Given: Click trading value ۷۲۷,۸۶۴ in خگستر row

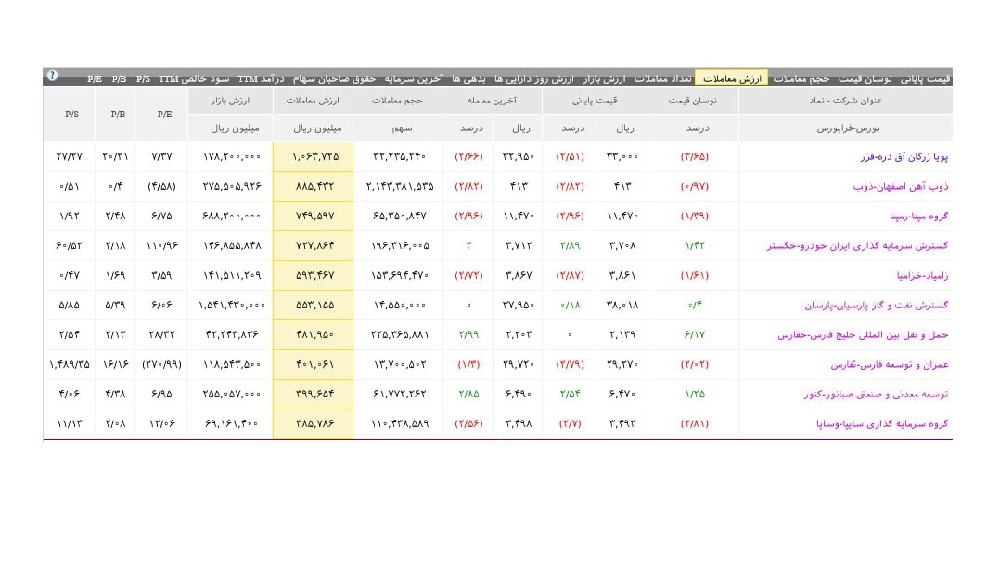Looking at the screenshot, I should 315,245.
